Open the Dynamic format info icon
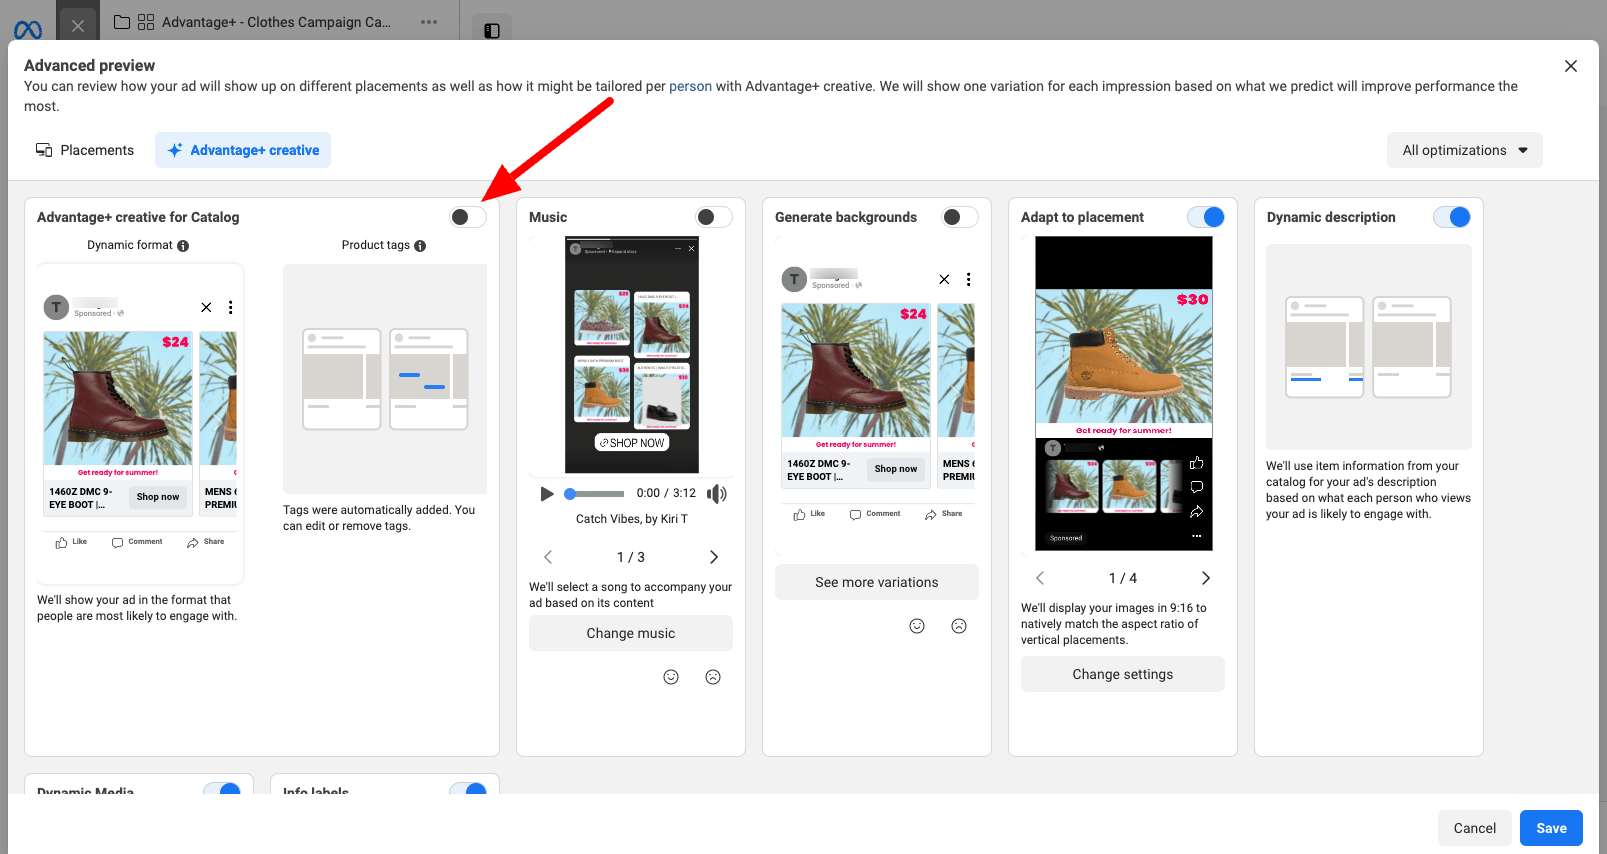Screen dimensions: 1607x854 click(183, 246)
